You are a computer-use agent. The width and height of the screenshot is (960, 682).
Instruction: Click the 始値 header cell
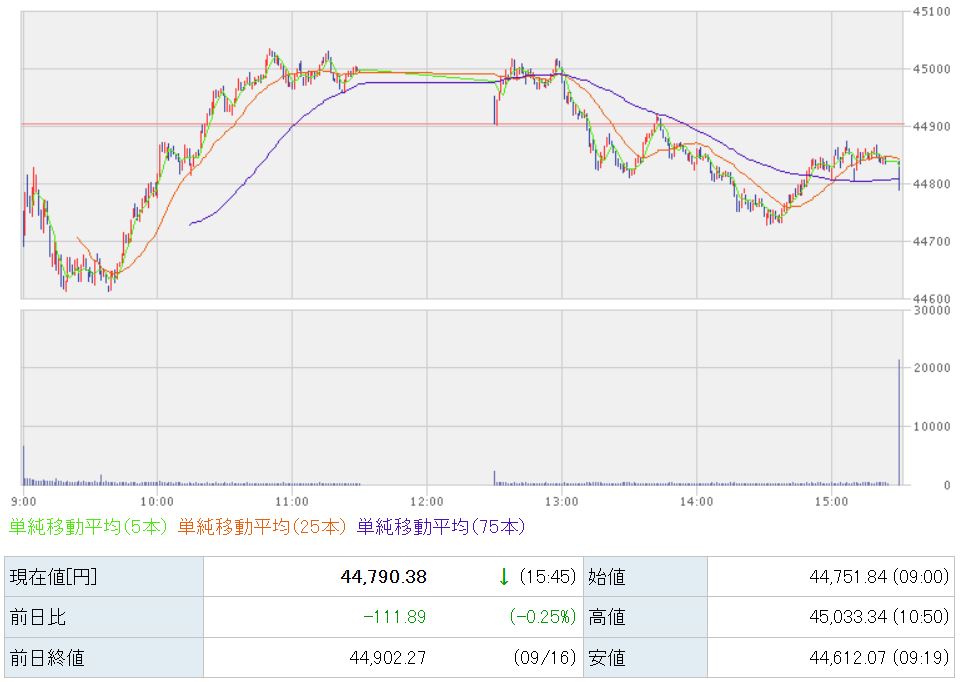click(x=645, y=577)
